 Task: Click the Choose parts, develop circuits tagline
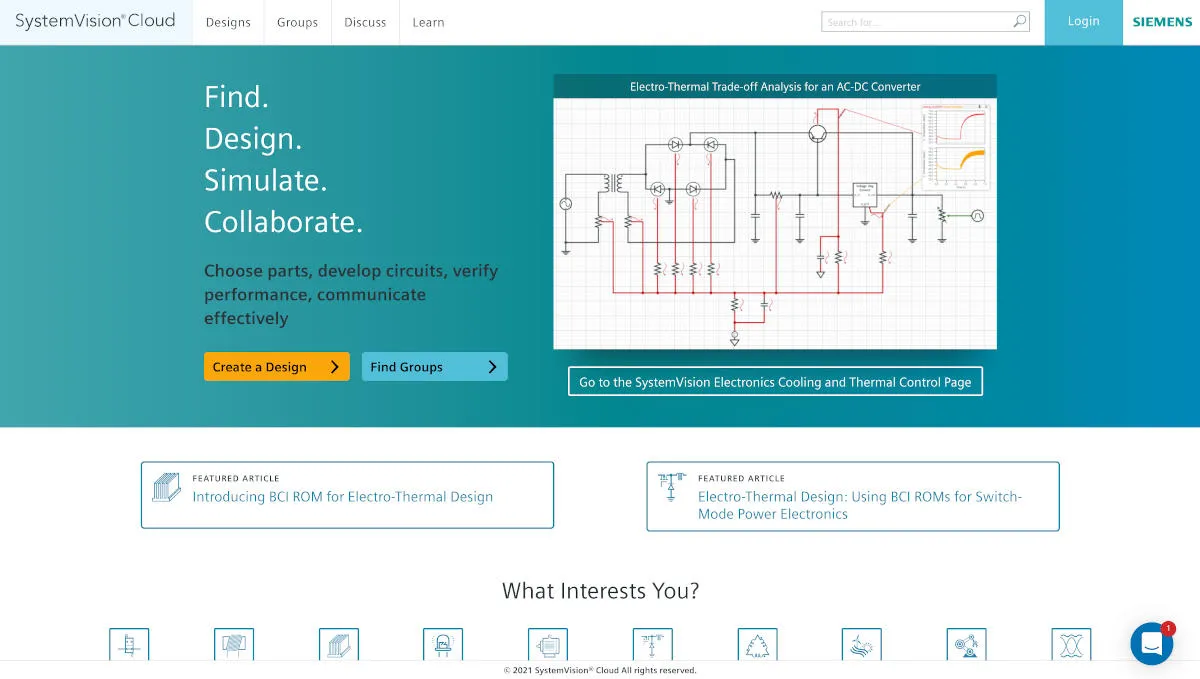coord(351,295)
